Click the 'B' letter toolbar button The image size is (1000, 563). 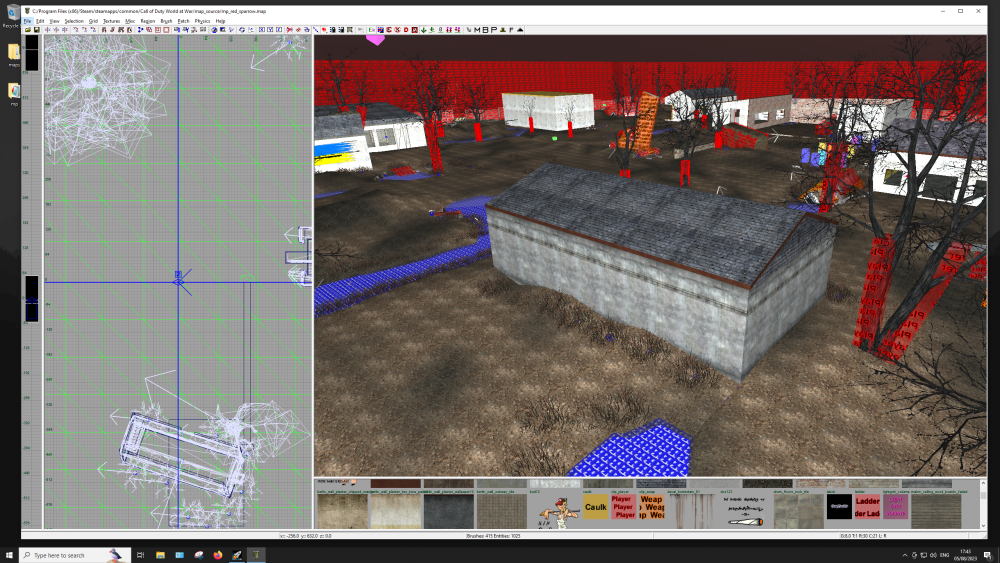click(x=485, y=29)
